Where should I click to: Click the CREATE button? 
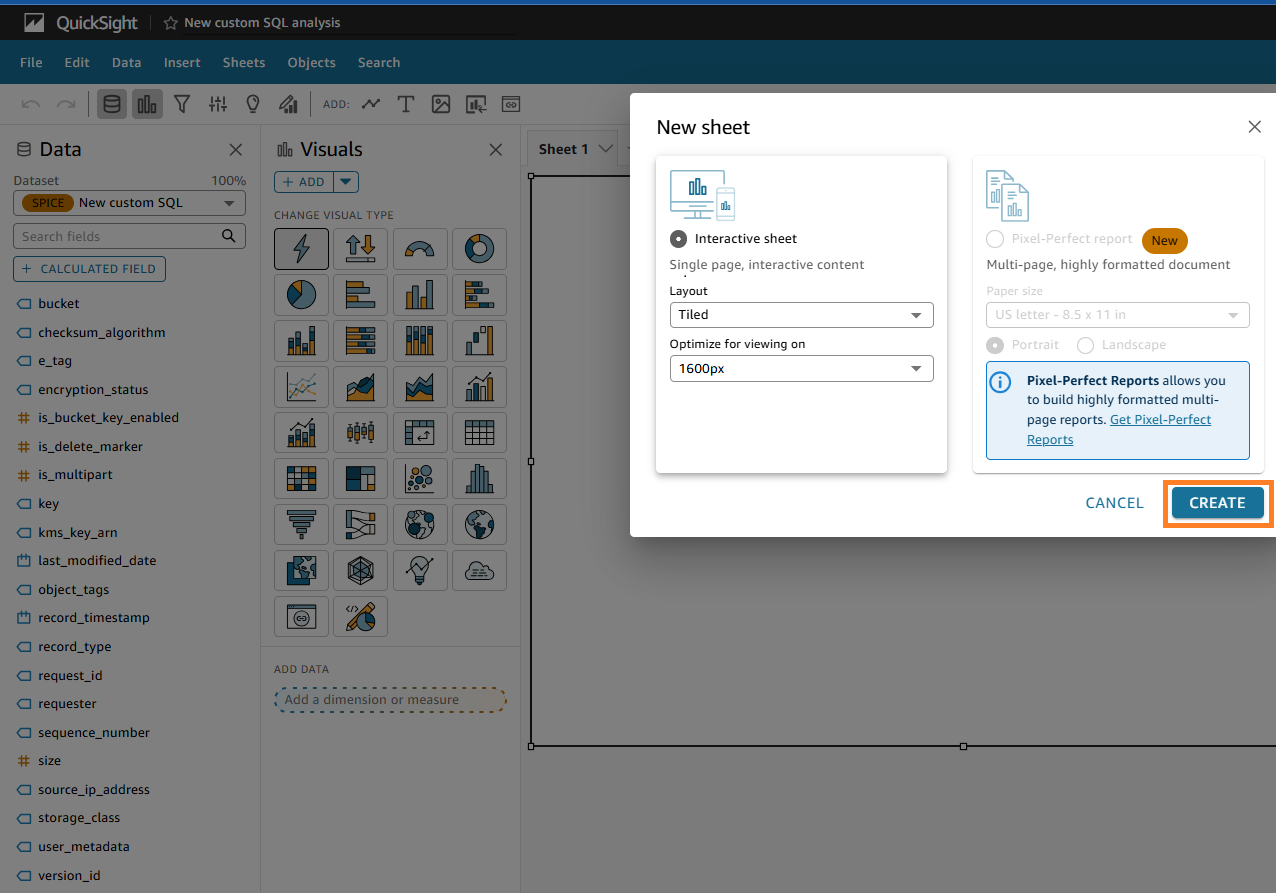pos(1216,503)
